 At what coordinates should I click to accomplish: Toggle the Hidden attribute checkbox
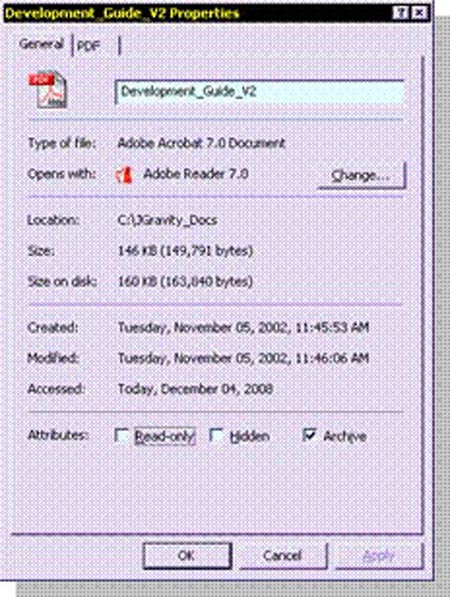[x=216, y=436]
